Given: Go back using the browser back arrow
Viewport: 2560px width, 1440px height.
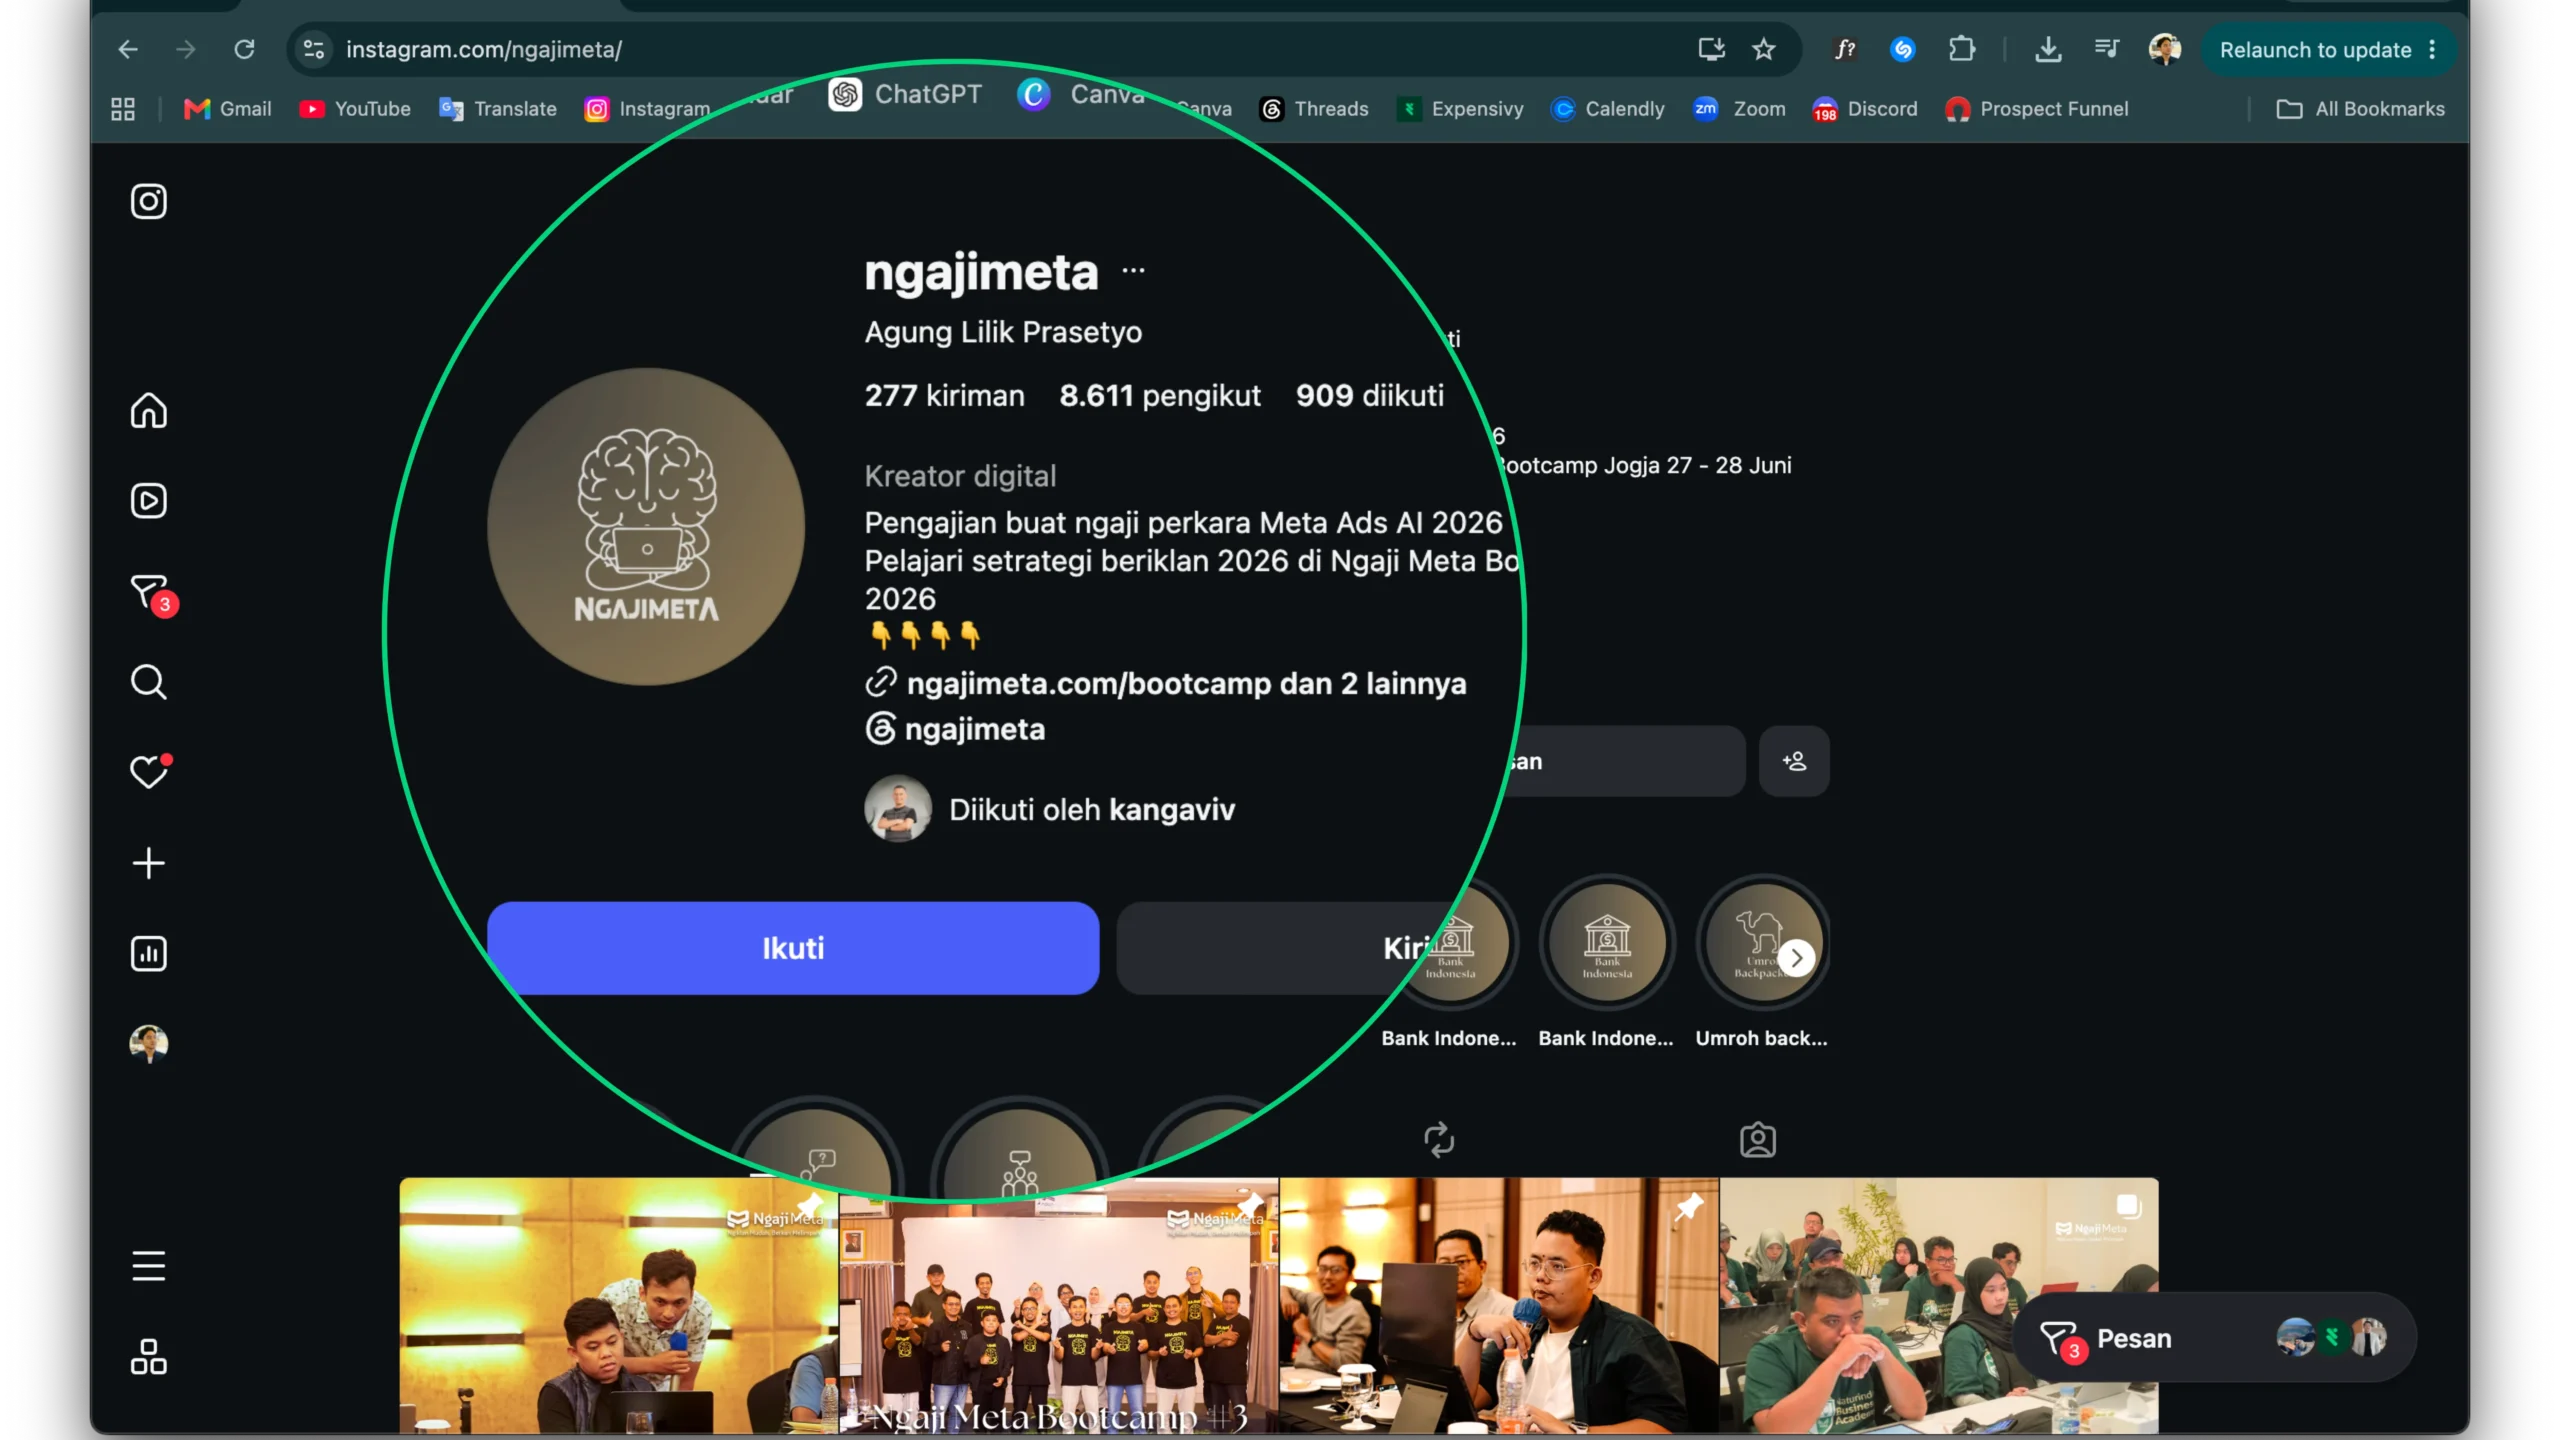Looking at the screenshot, I should point(127,49).
